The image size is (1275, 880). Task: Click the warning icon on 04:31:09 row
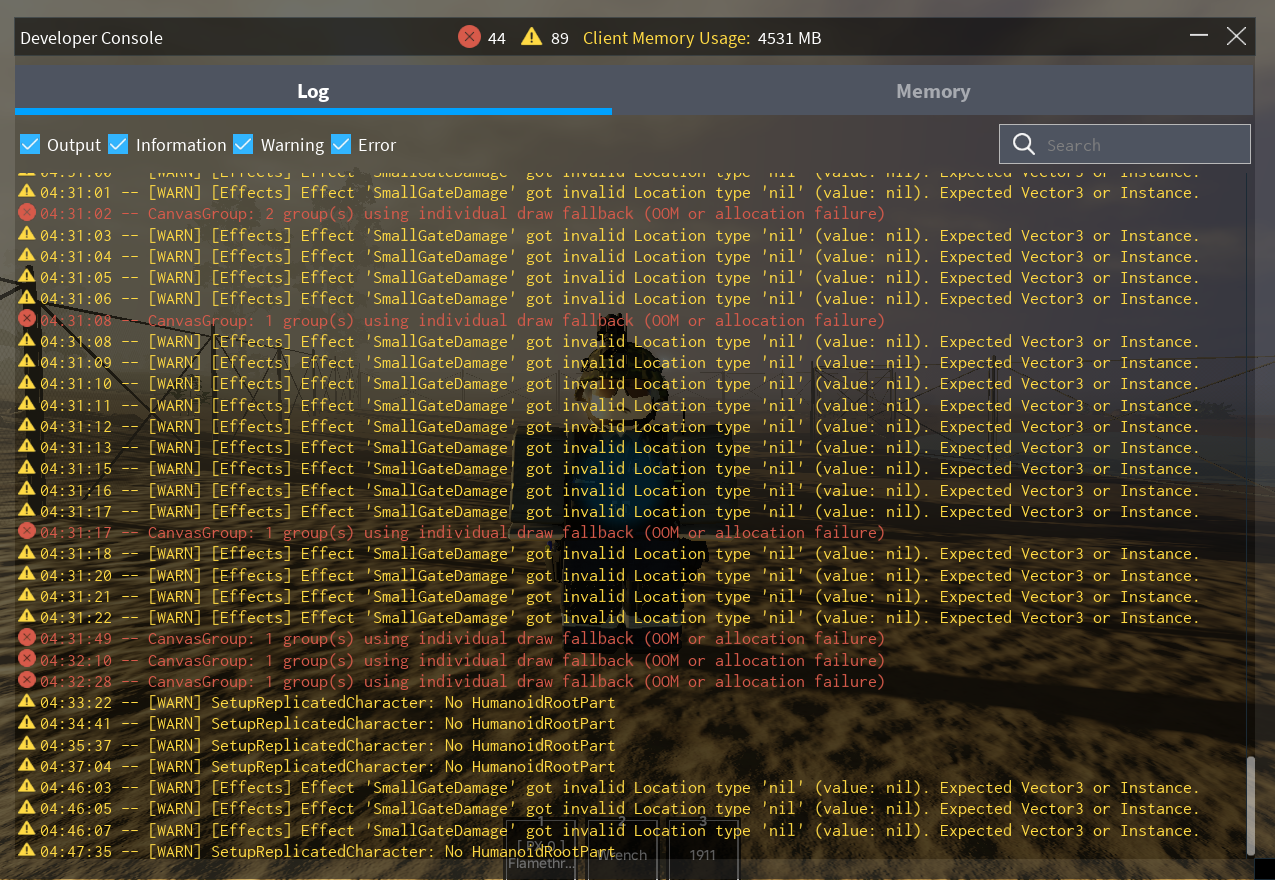click(27, 361)
